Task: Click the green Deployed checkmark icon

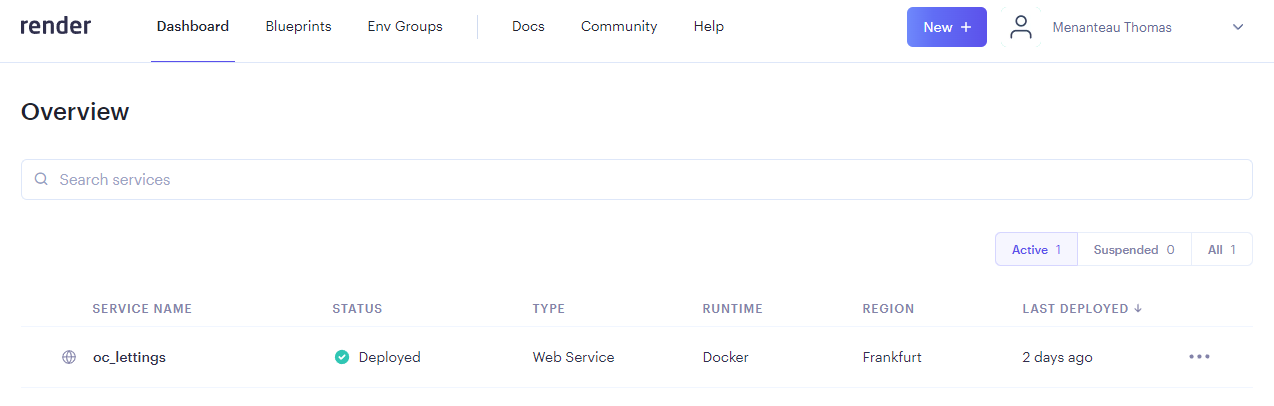Action: click(x=342, y=357)
